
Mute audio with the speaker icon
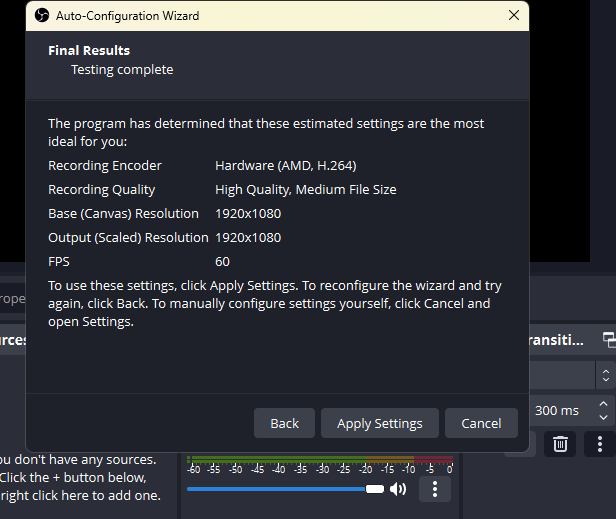pyautogui.click(x=398, y=489)
